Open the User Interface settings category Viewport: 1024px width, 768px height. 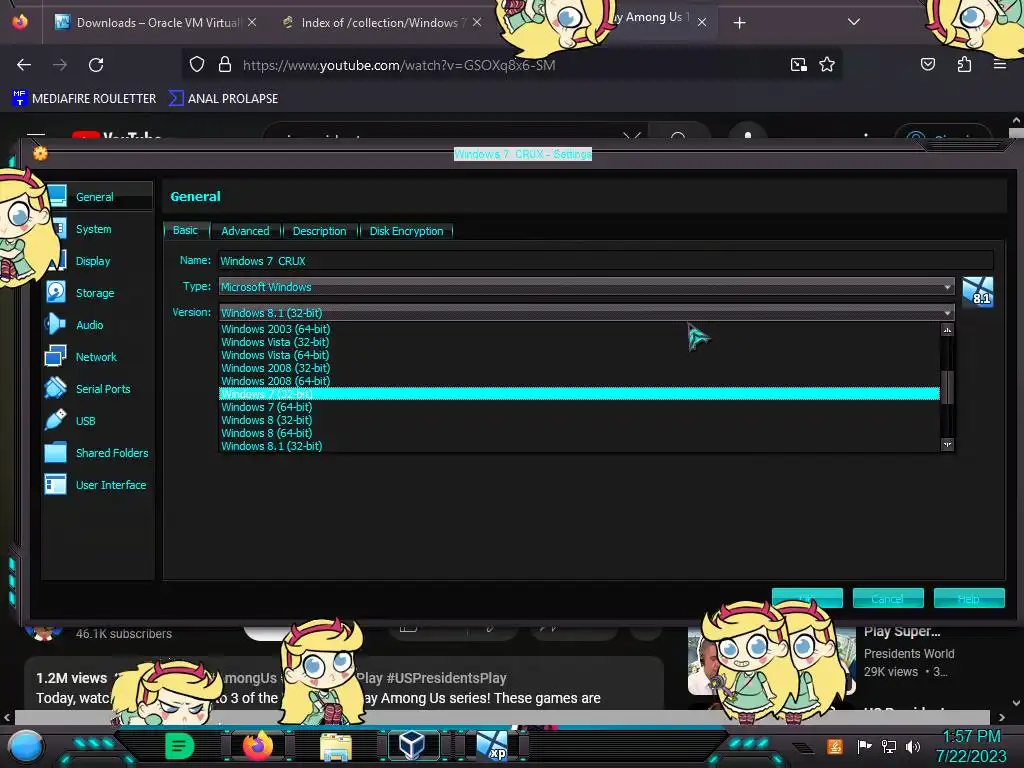[x=110, y=485]
